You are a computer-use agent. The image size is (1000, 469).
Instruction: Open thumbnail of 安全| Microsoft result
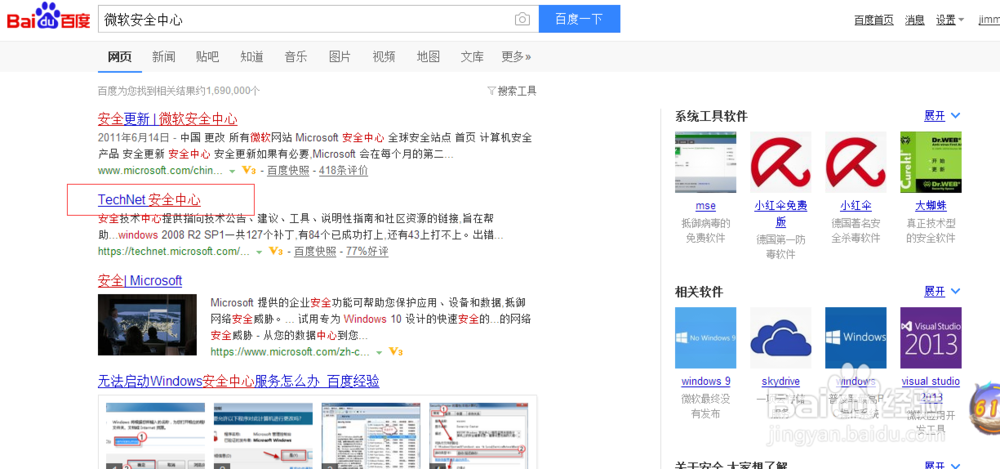(x=147, y=325)
